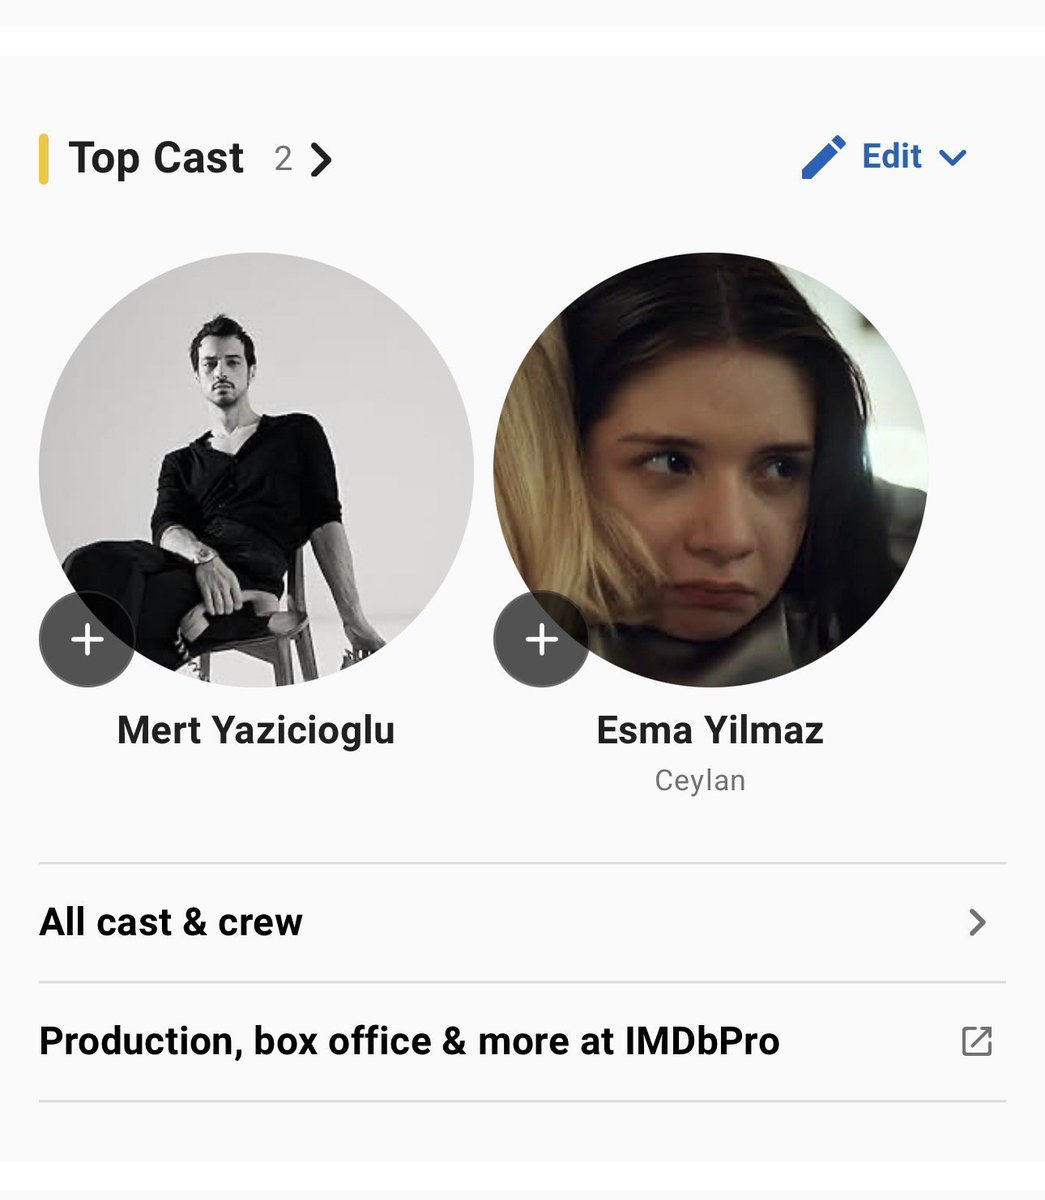Screen dimensions: 1045x1200
Task: Select the Ceylan character link
Action: click(x=700, y=780)
